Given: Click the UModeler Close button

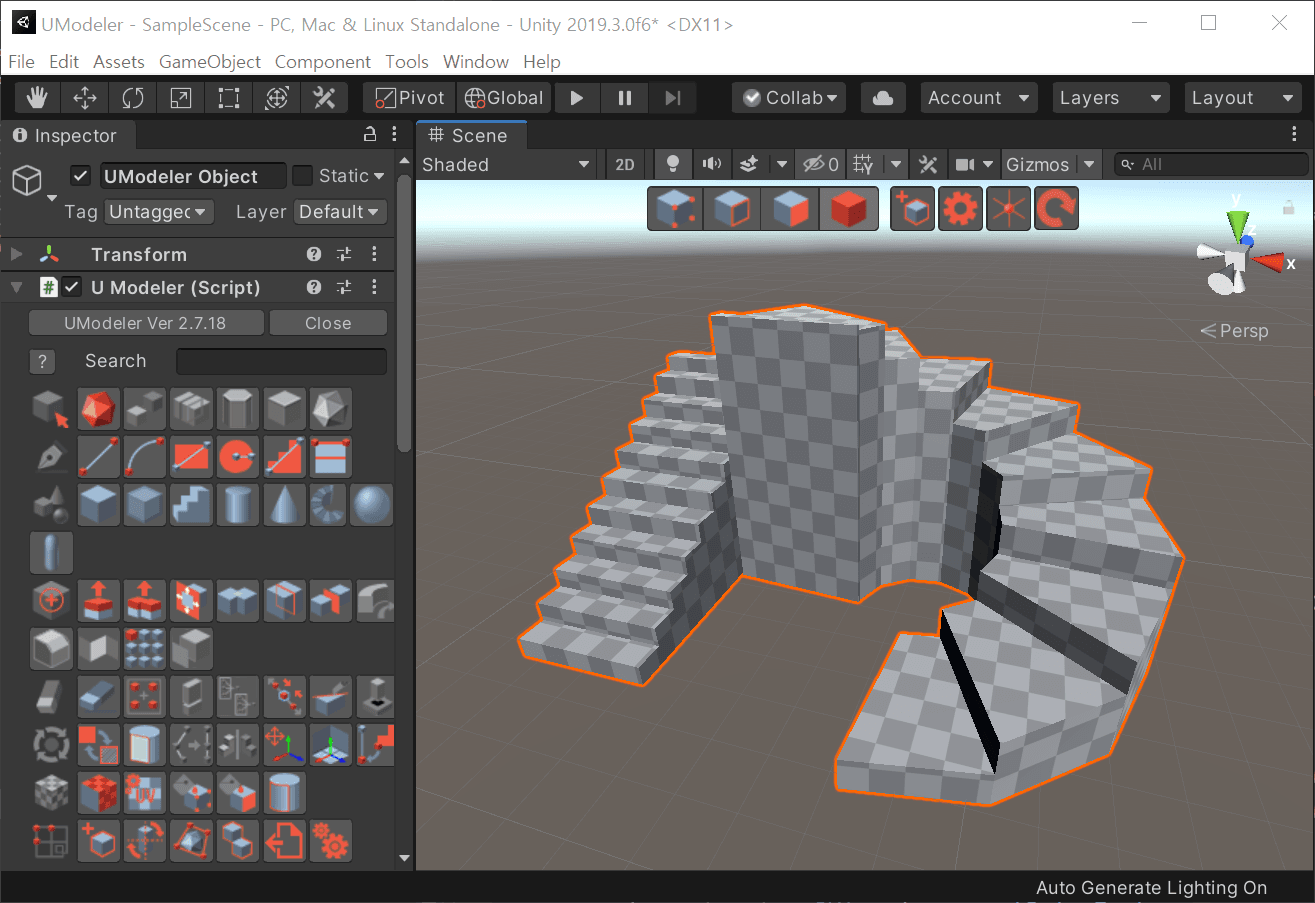Looking at the screenshot, I should pos(328,323).
